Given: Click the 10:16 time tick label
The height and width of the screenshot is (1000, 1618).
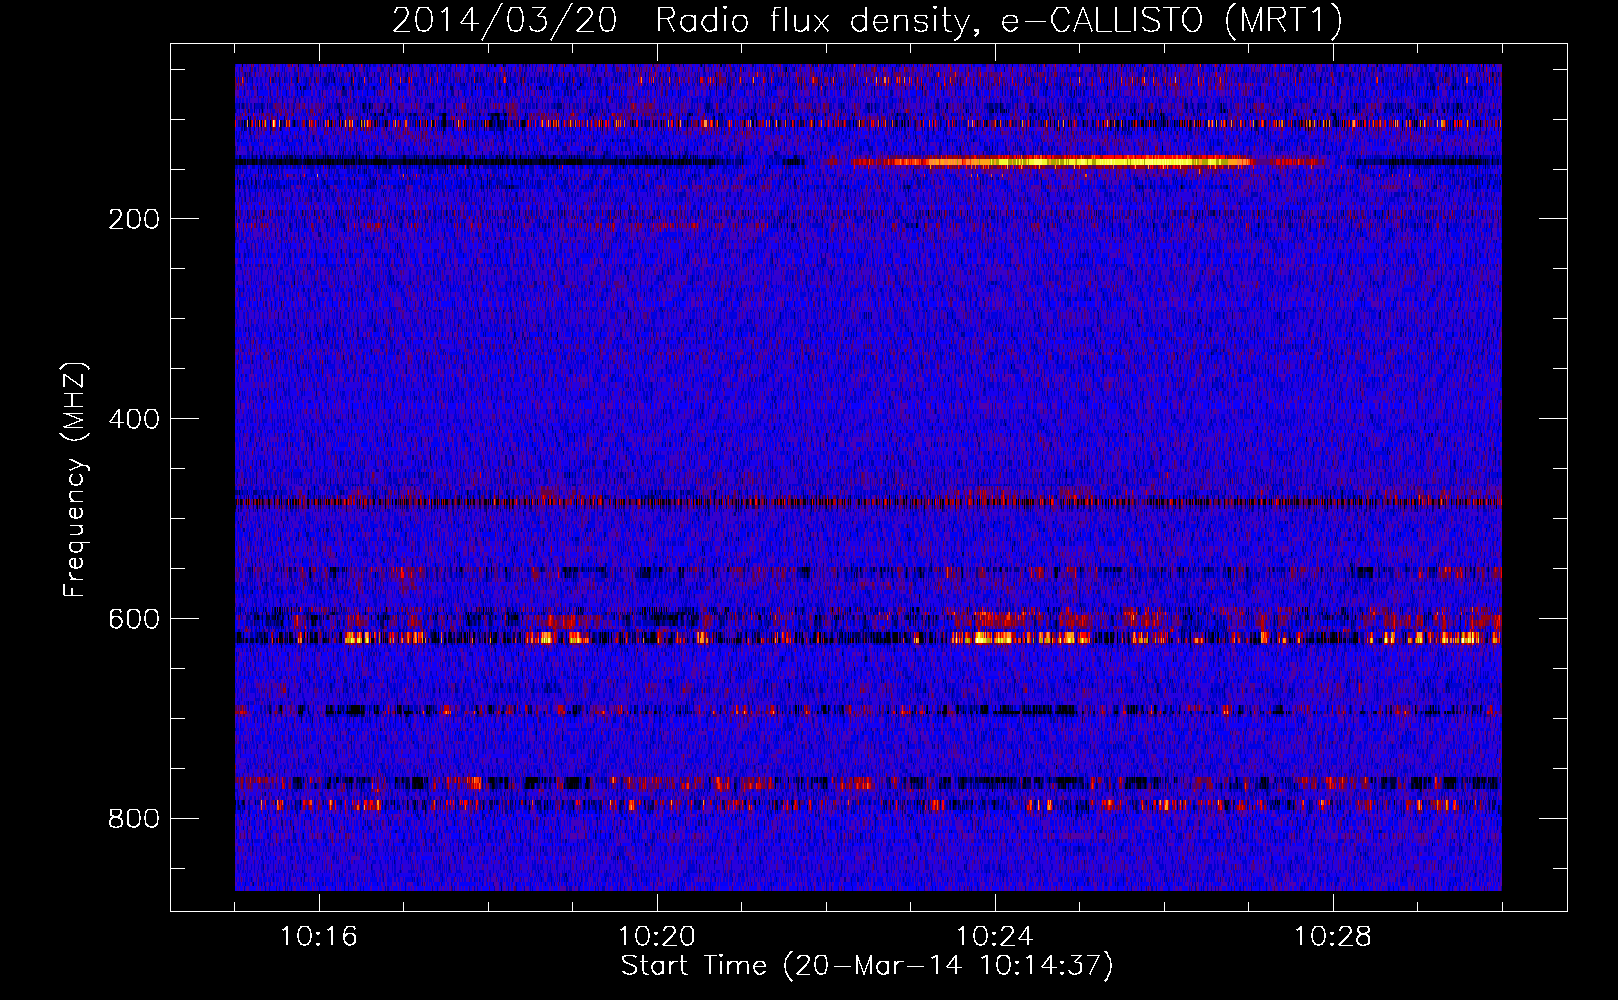Looking at the screenshot, I should (x=319, y=937).
